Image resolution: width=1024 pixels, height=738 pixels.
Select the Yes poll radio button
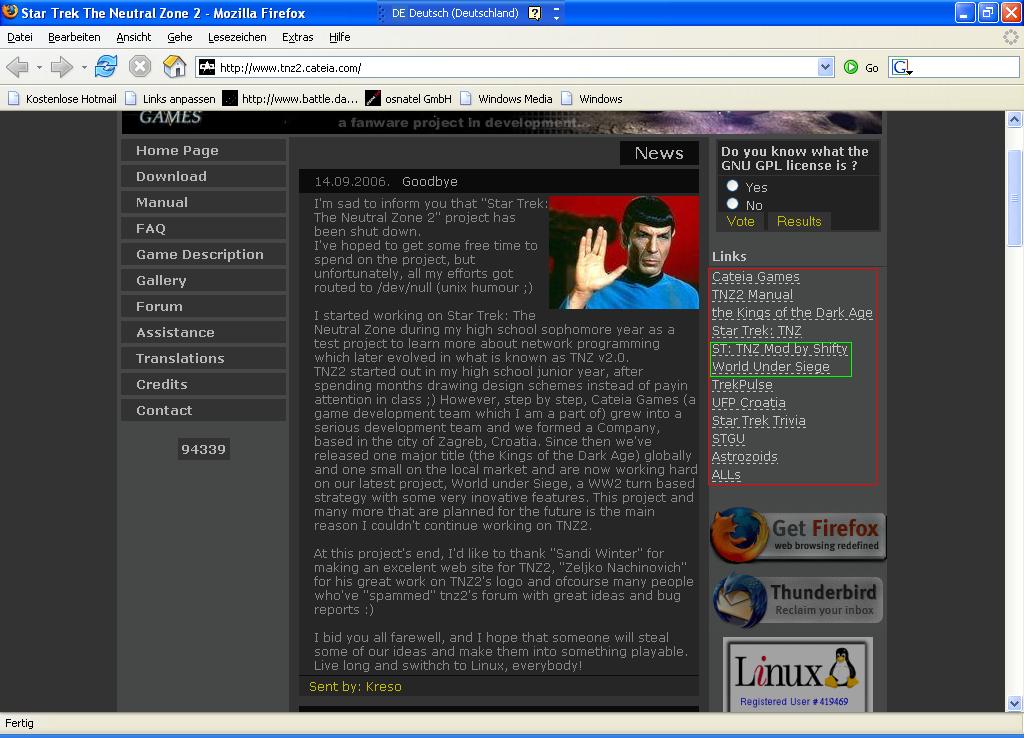point(733,186)
